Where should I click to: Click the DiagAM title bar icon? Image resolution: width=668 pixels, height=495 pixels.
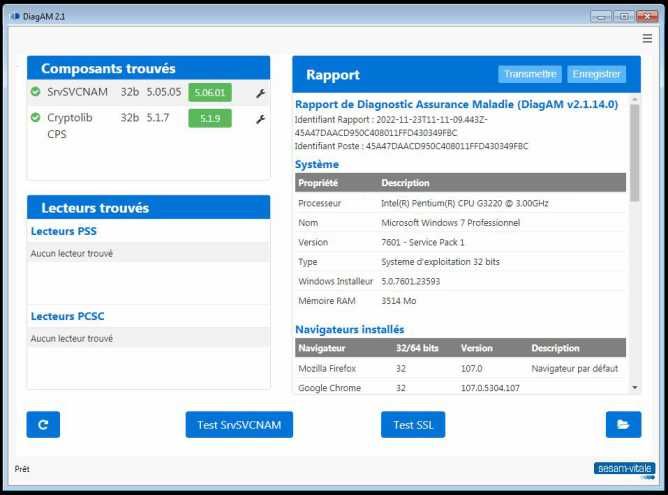[x=15, y=16]
